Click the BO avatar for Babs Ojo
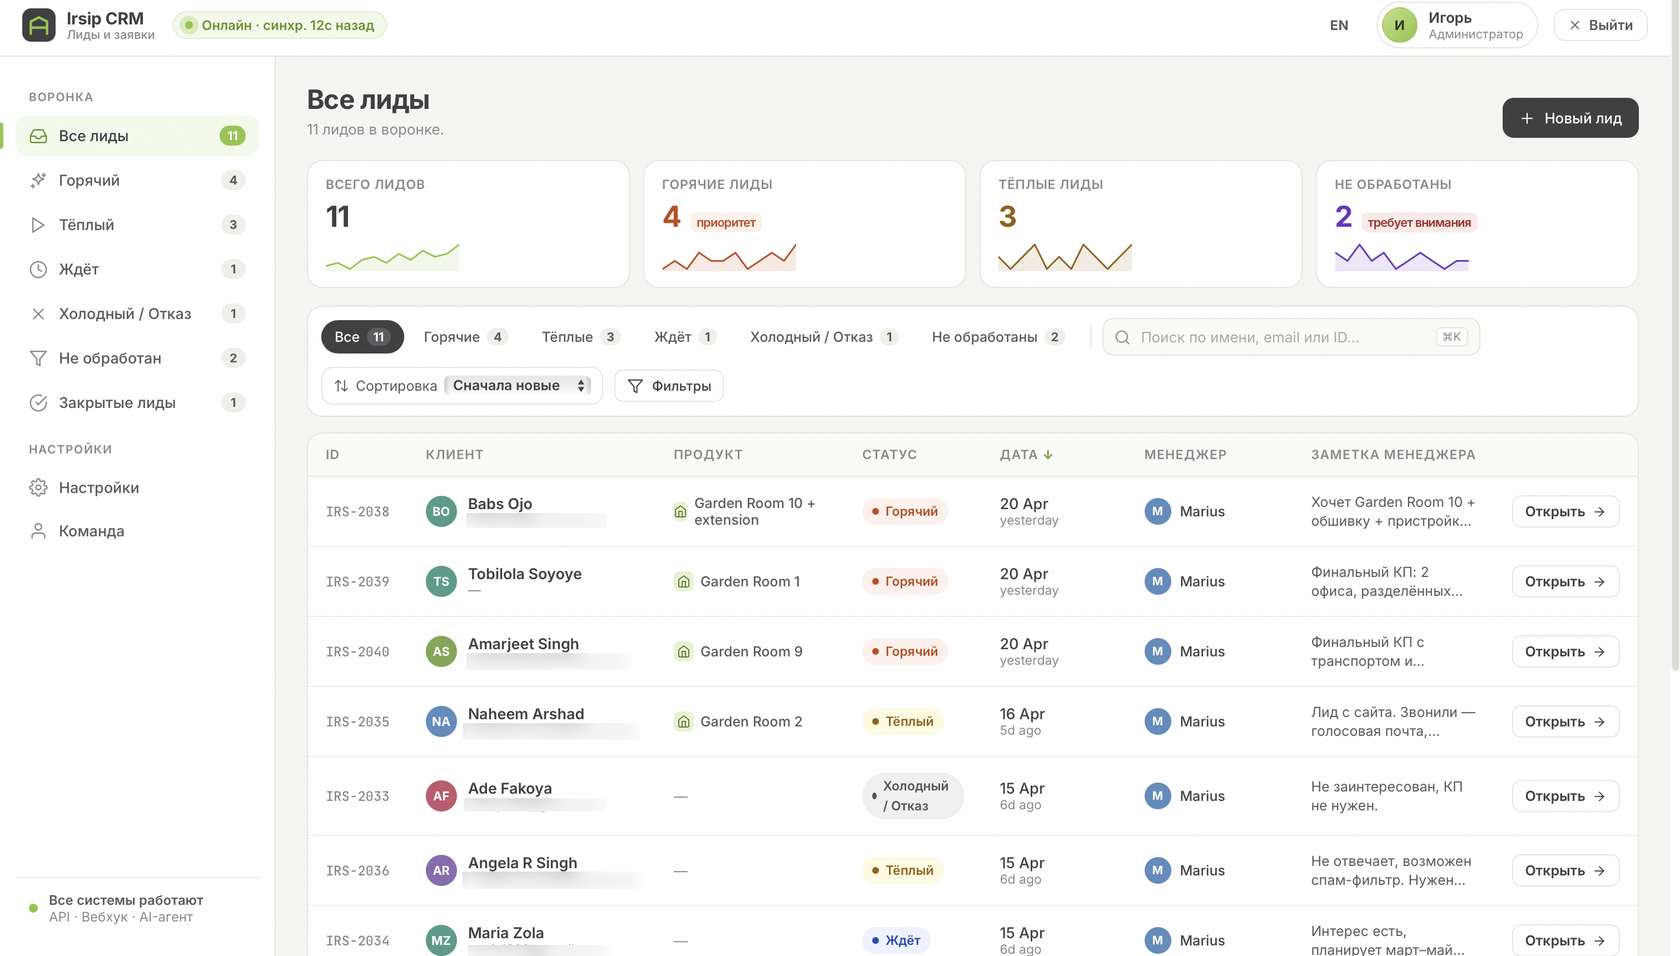The image size is (1680, 956). [441, 512]
